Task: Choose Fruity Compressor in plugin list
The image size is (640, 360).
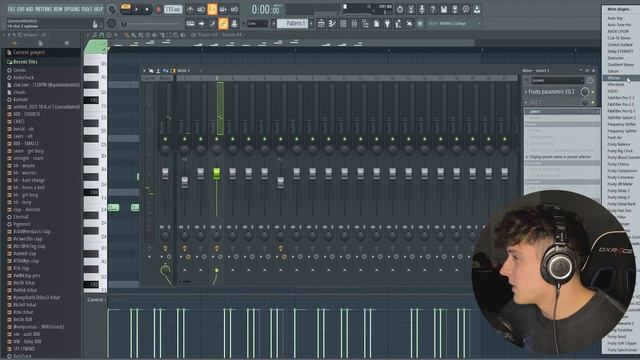Action: [622, 171]
